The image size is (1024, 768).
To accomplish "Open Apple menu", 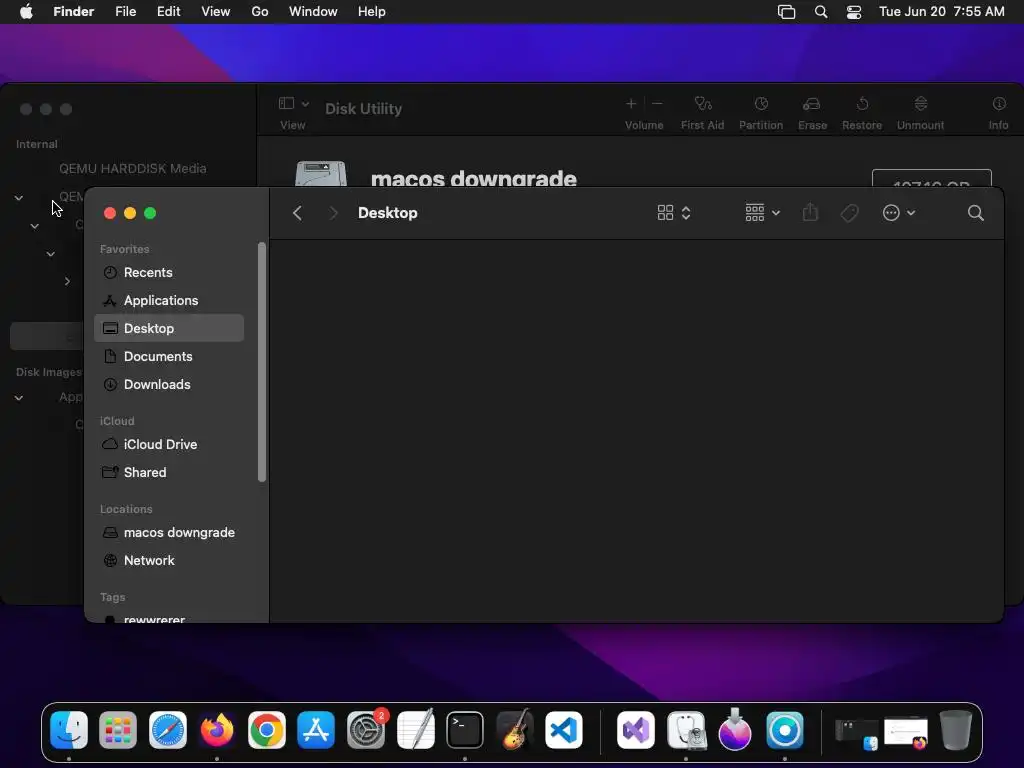I will click(26, 12).
